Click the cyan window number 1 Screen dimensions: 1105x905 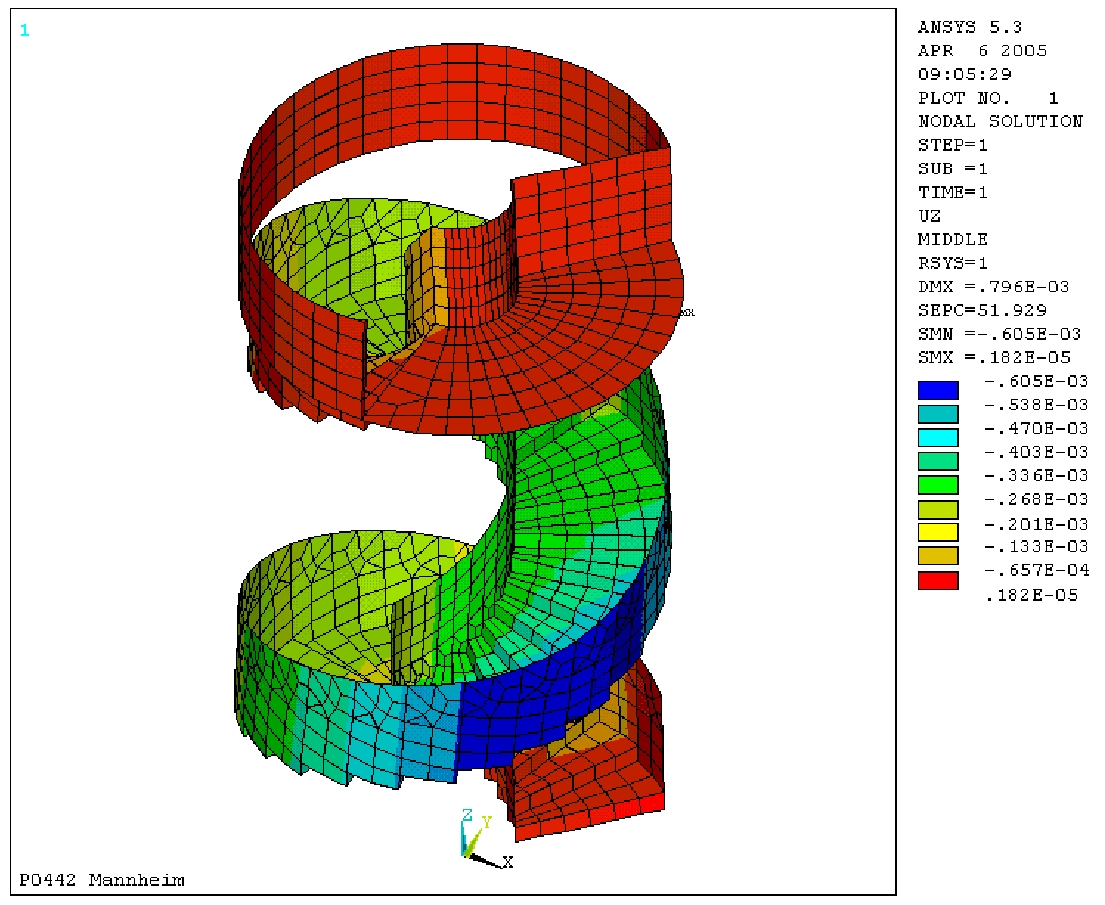pyautogui.click(x=25, y=31)
